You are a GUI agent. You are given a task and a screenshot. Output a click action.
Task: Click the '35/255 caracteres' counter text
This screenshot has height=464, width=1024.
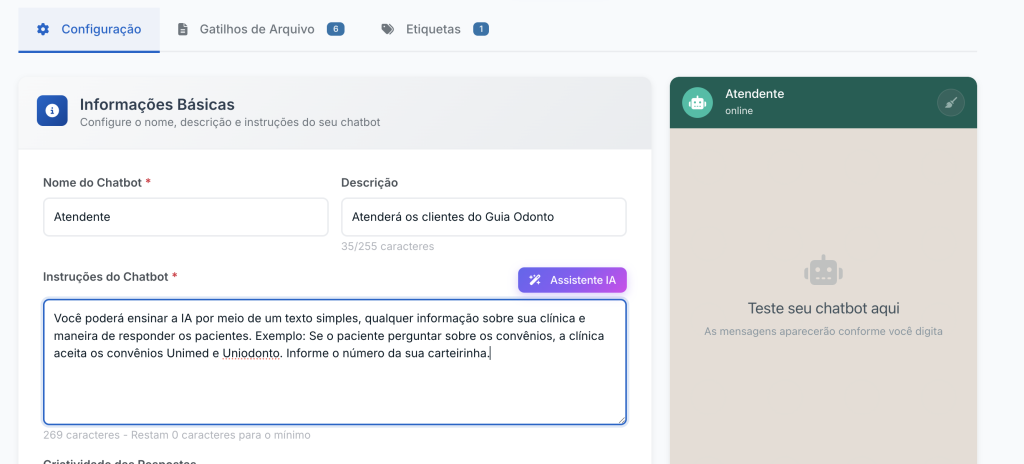pos(387,246)
